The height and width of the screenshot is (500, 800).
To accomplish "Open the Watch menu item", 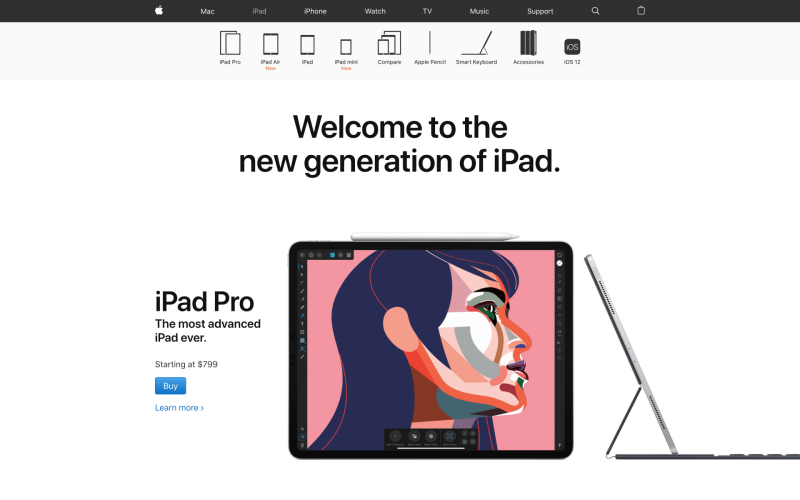I will 375,11.
